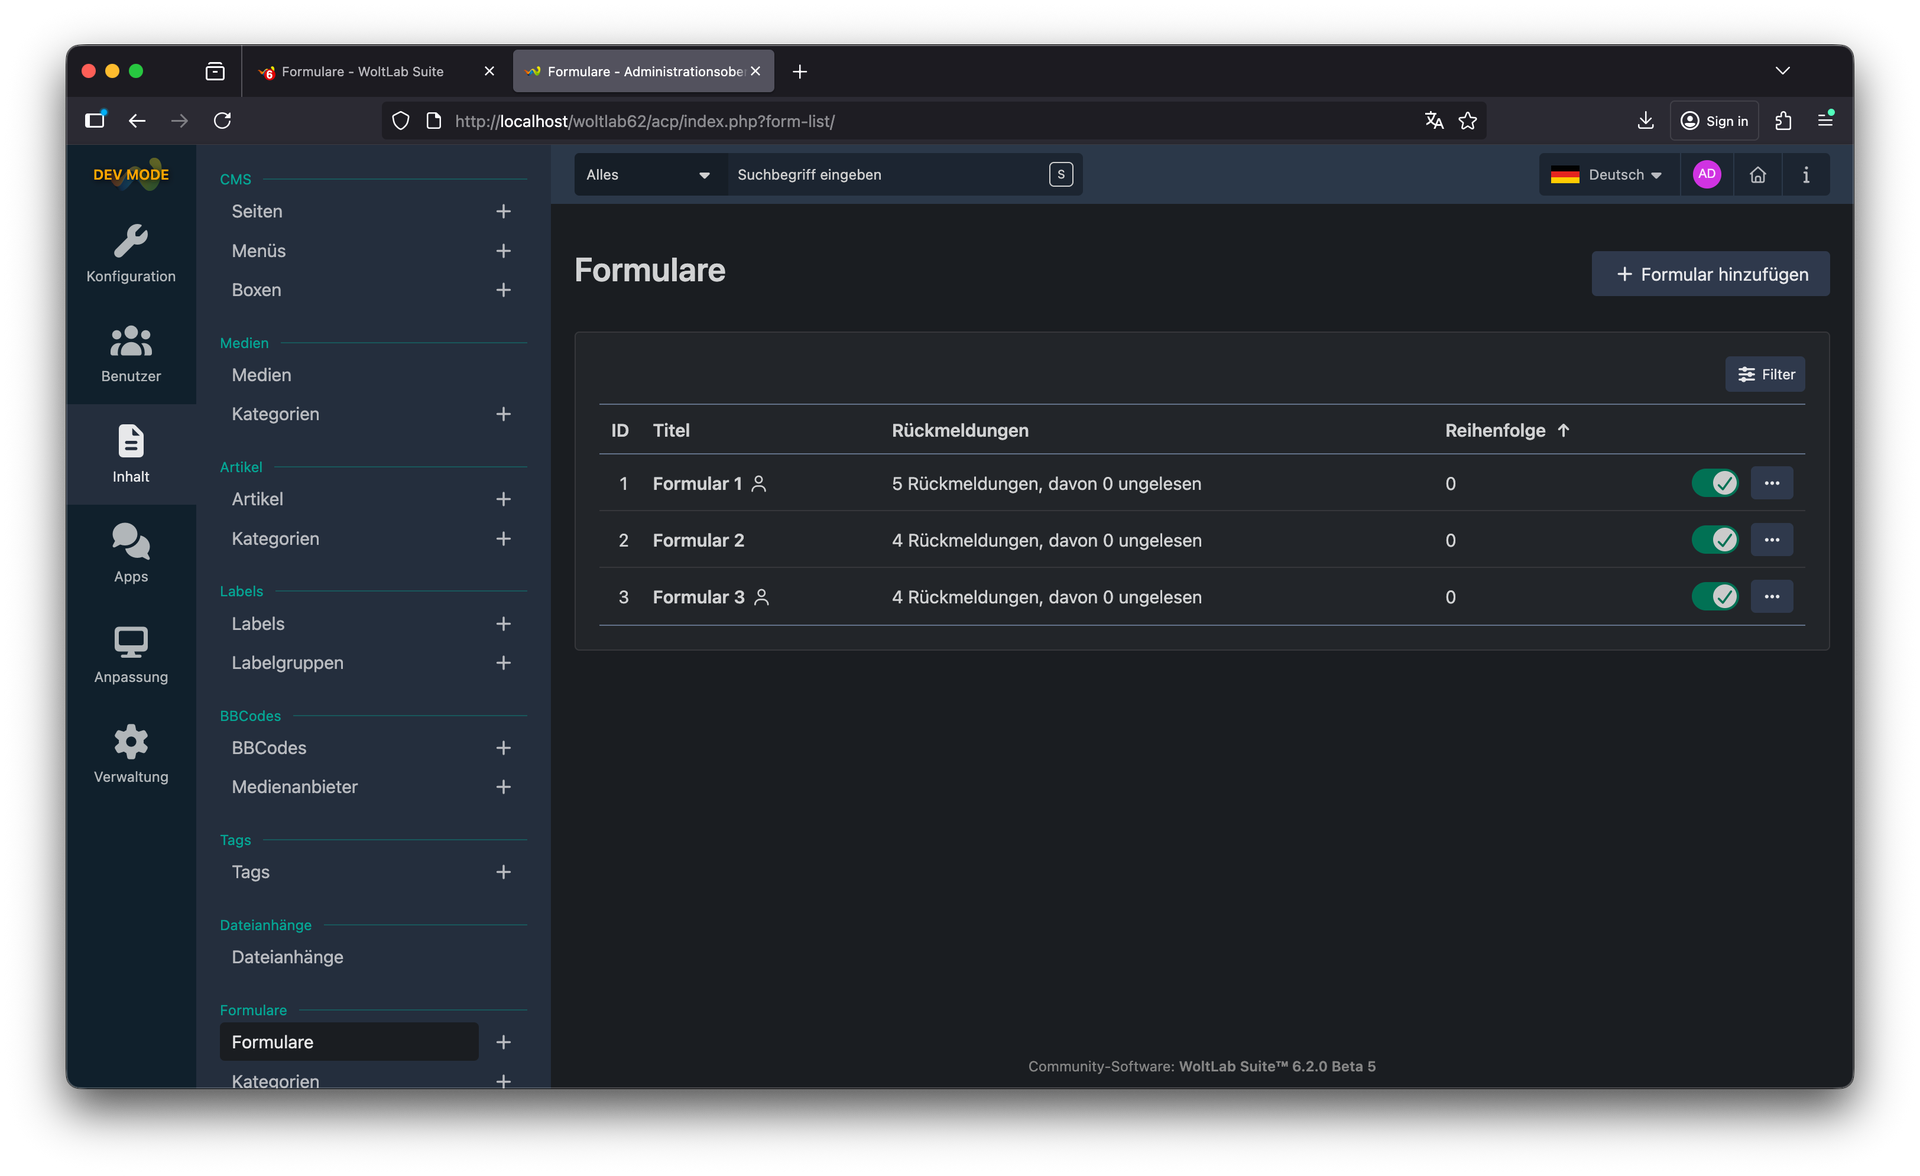
Task: Open Formular 2 three-dots actions menu
Action: pyautogui.click(x=1771, y=540)
